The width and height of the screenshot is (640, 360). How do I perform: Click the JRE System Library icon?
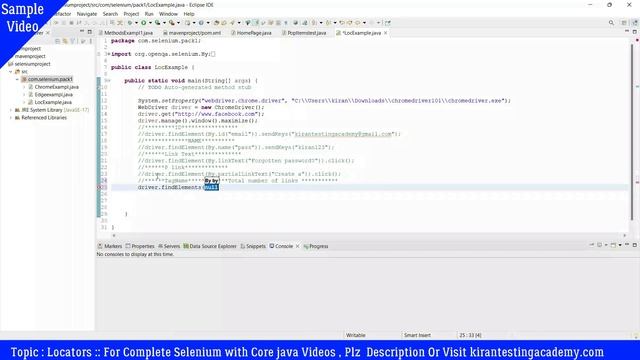[x=17, y=110]
